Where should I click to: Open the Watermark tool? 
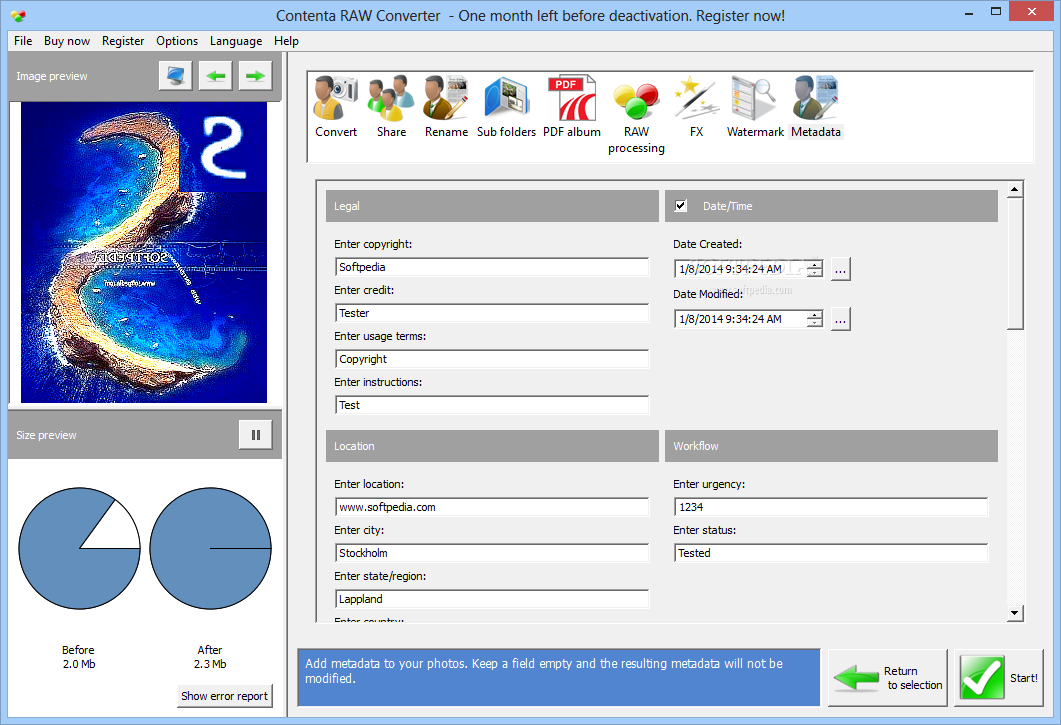[x=755, y=107]
